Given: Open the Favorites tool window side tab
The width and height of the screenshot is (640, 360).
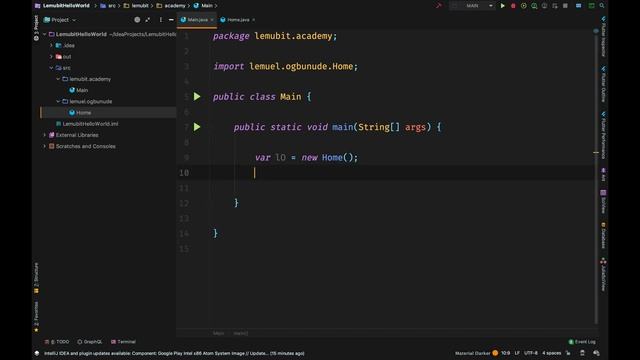Looking at the screenshot, I should [36, 317].
